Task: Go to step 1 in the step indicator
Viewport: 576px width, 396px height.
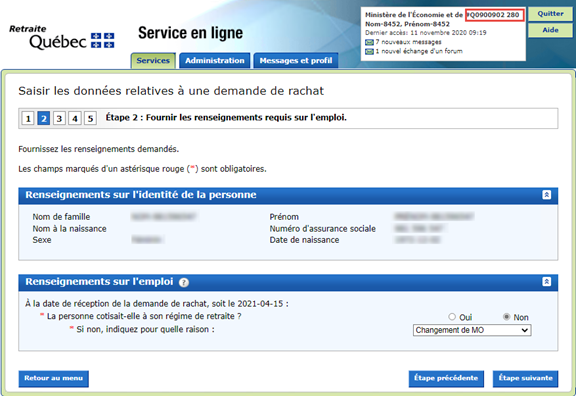Action: pyautogui.click(x=28, y=119)
